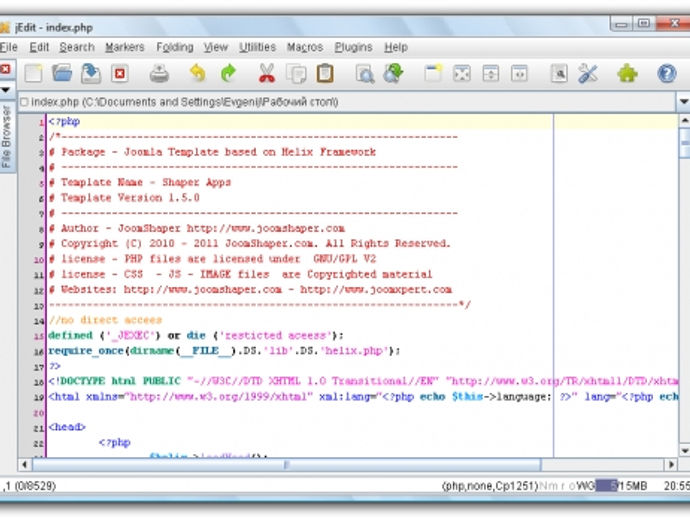The height and width of the screenshot is (518, 690).
Task: Click the "Websites: http://www.joomshaper.com" line
Action: [250, 290]
